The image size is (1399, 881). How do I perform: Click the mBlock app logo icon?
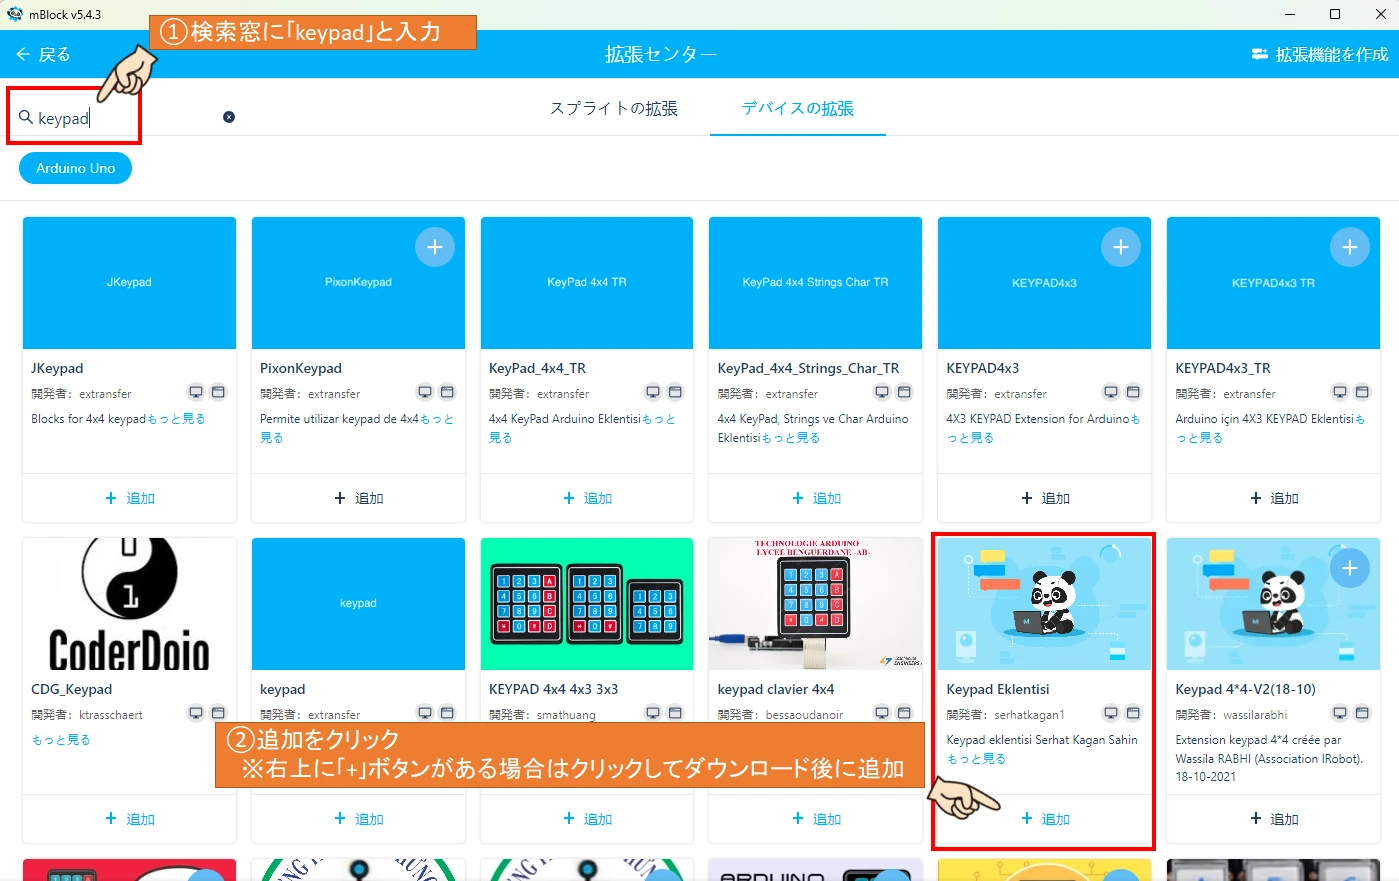tap(15, 14)
